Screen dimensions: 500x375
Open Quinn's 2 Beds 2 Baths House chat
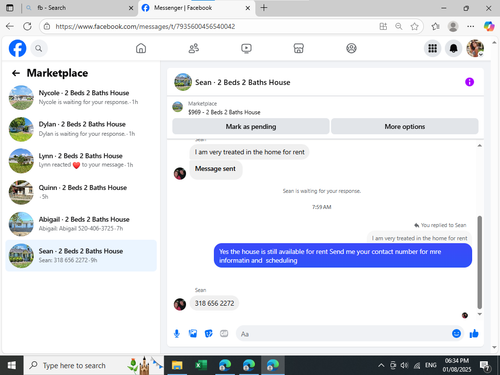pyautogui.click(x=81, y=192)
